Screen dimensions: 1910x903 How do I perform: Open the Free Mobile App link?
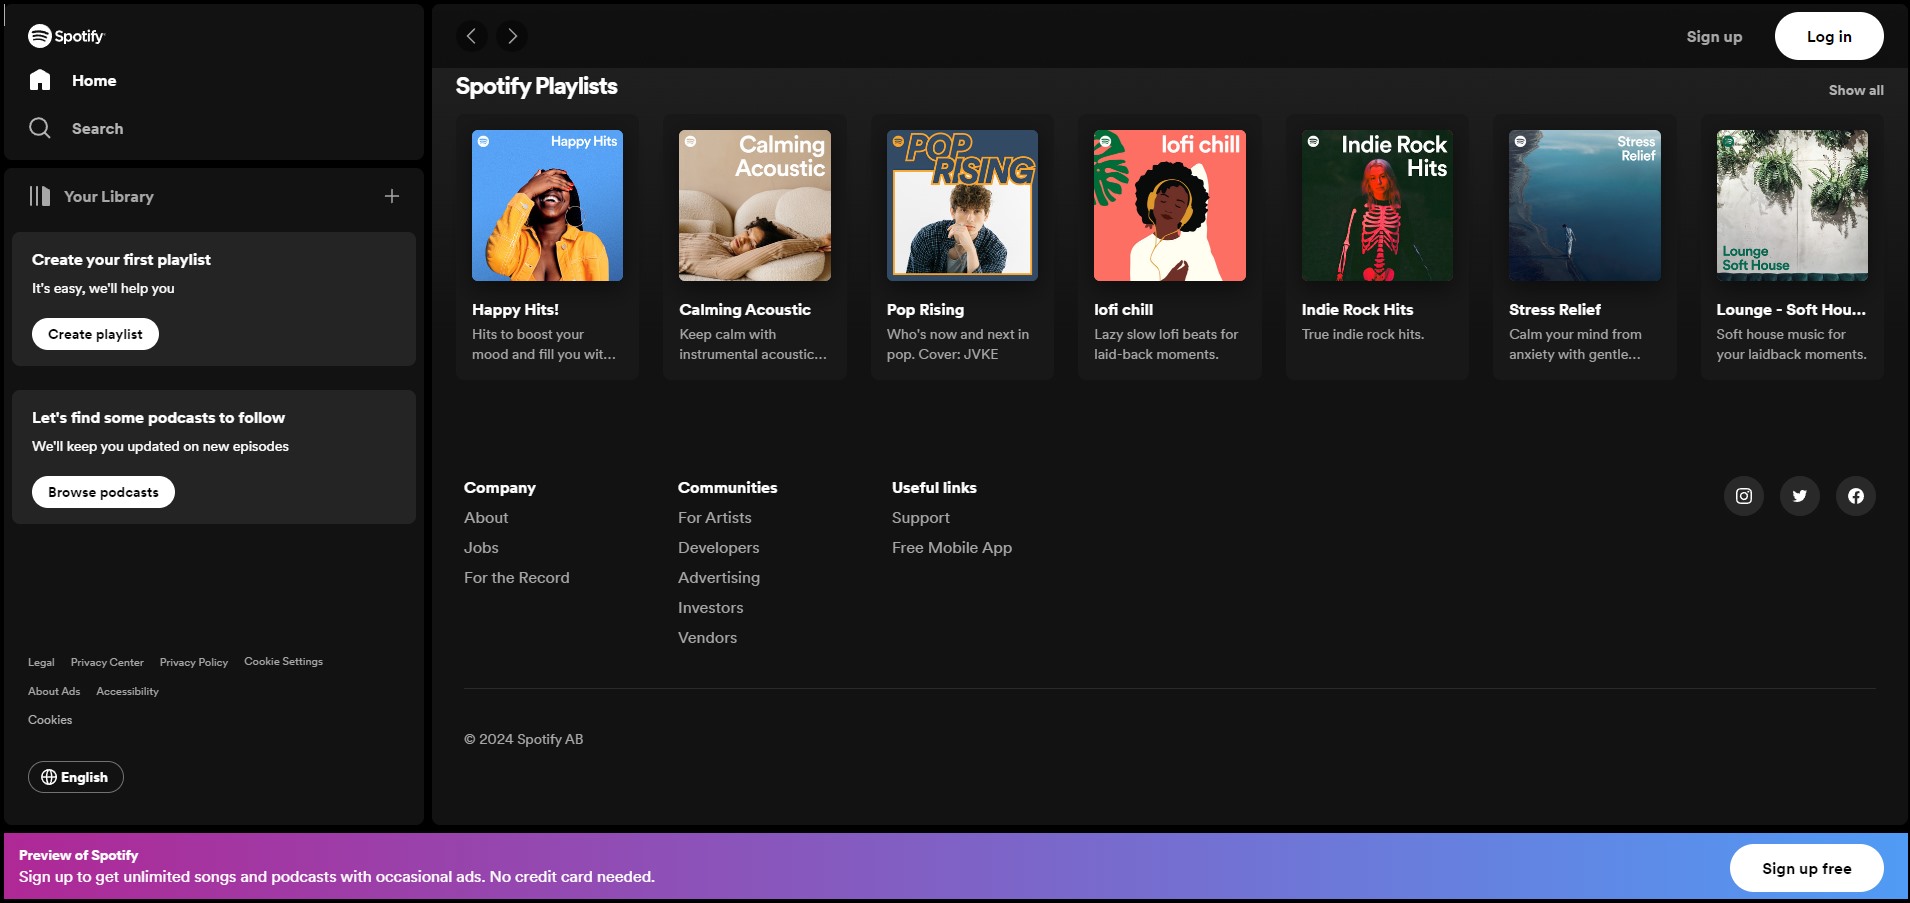click(952, 547)
